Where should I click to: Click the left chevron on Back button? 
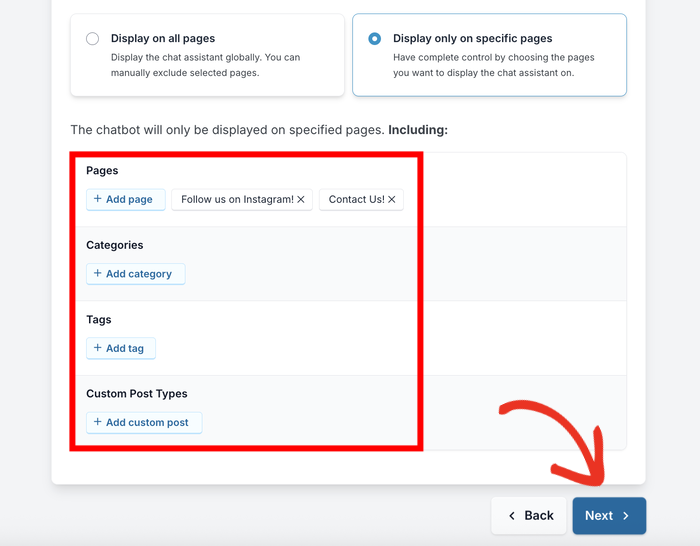(x=512, y=516)
